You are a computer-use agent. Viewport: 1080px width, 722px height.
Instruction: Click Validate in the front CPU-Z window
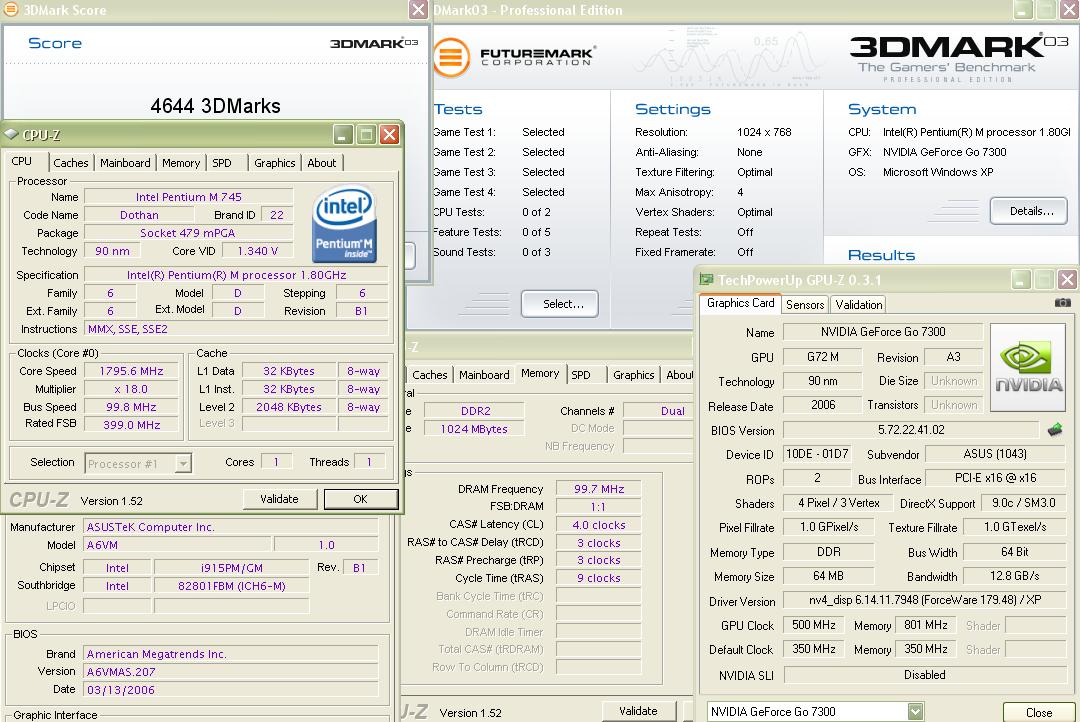pyautogui.click(x=280, y=499)
